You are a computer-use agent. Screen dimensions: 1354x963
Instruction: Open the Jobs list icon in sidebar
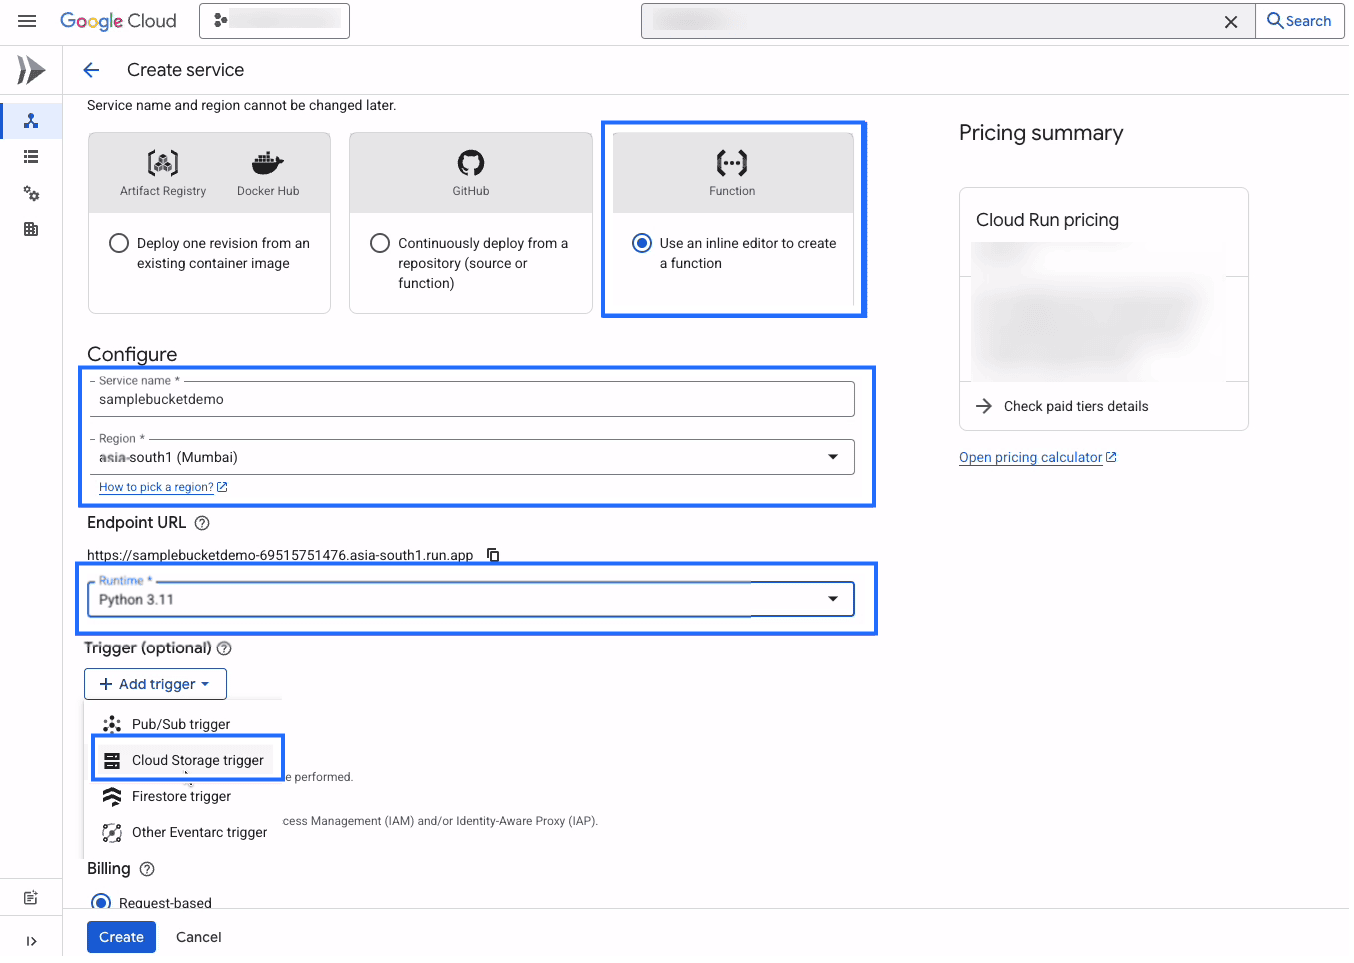[31, 156]
